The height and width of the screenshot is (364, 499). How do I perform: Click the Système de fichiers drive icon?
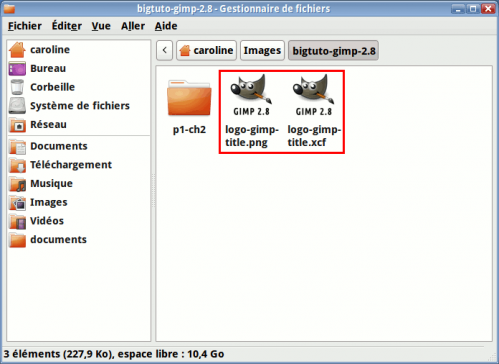click(17, 106)
